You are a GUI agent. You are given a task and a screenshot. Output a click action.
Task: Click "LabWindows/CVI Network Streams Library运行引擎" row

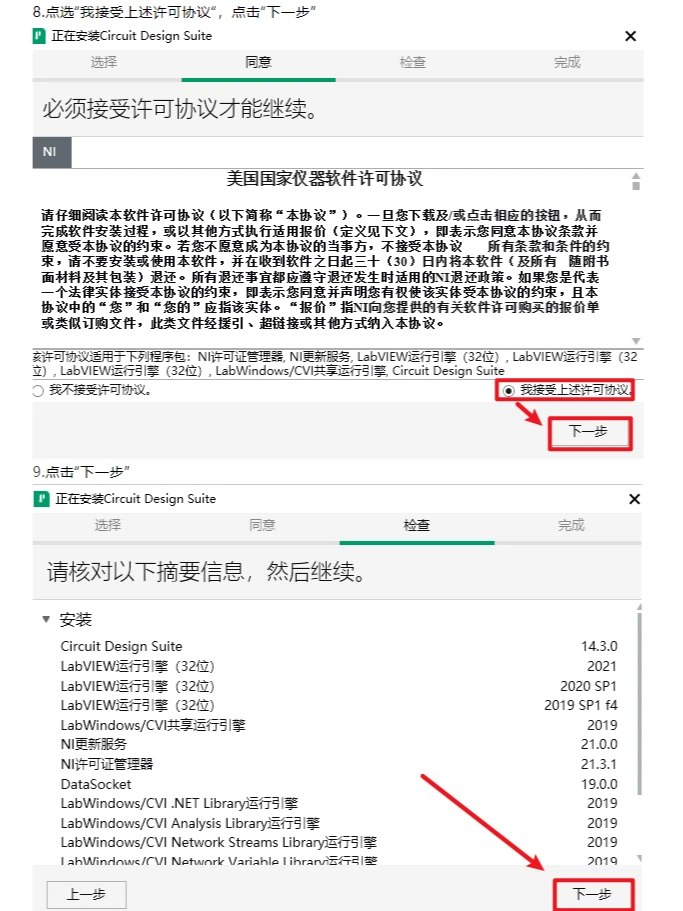[339, 842]
